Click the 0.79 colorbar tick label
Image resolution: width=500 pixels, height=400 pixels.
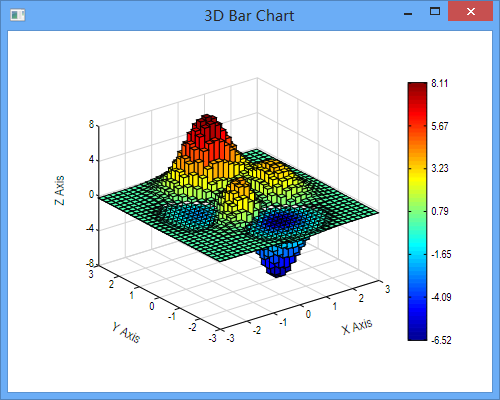(x=440, y=211)
